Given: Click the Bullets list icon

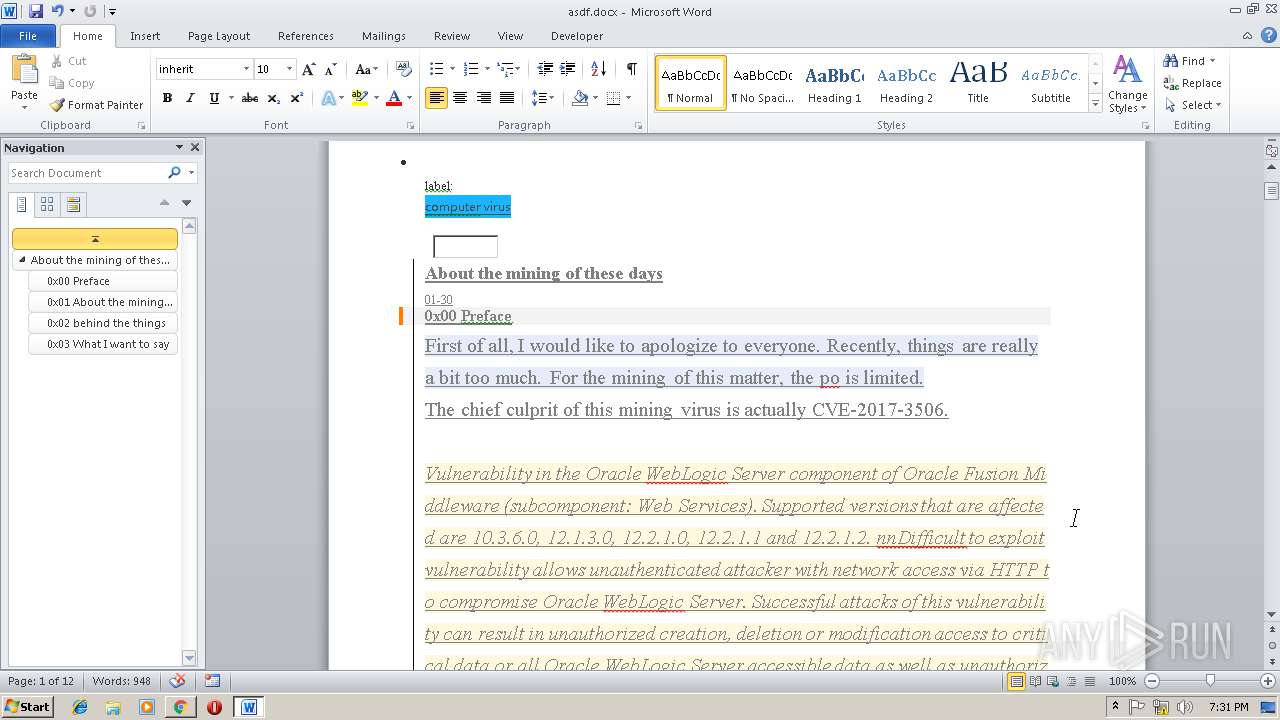Looking at the screenshot, I should [x=436, y=69].
